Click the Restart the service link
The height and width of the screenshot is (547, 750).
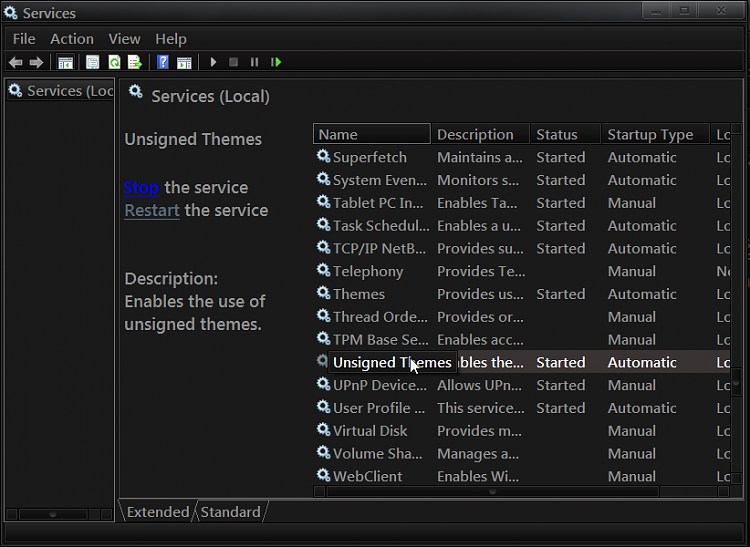pyautogui.click(x=152, y=210)
